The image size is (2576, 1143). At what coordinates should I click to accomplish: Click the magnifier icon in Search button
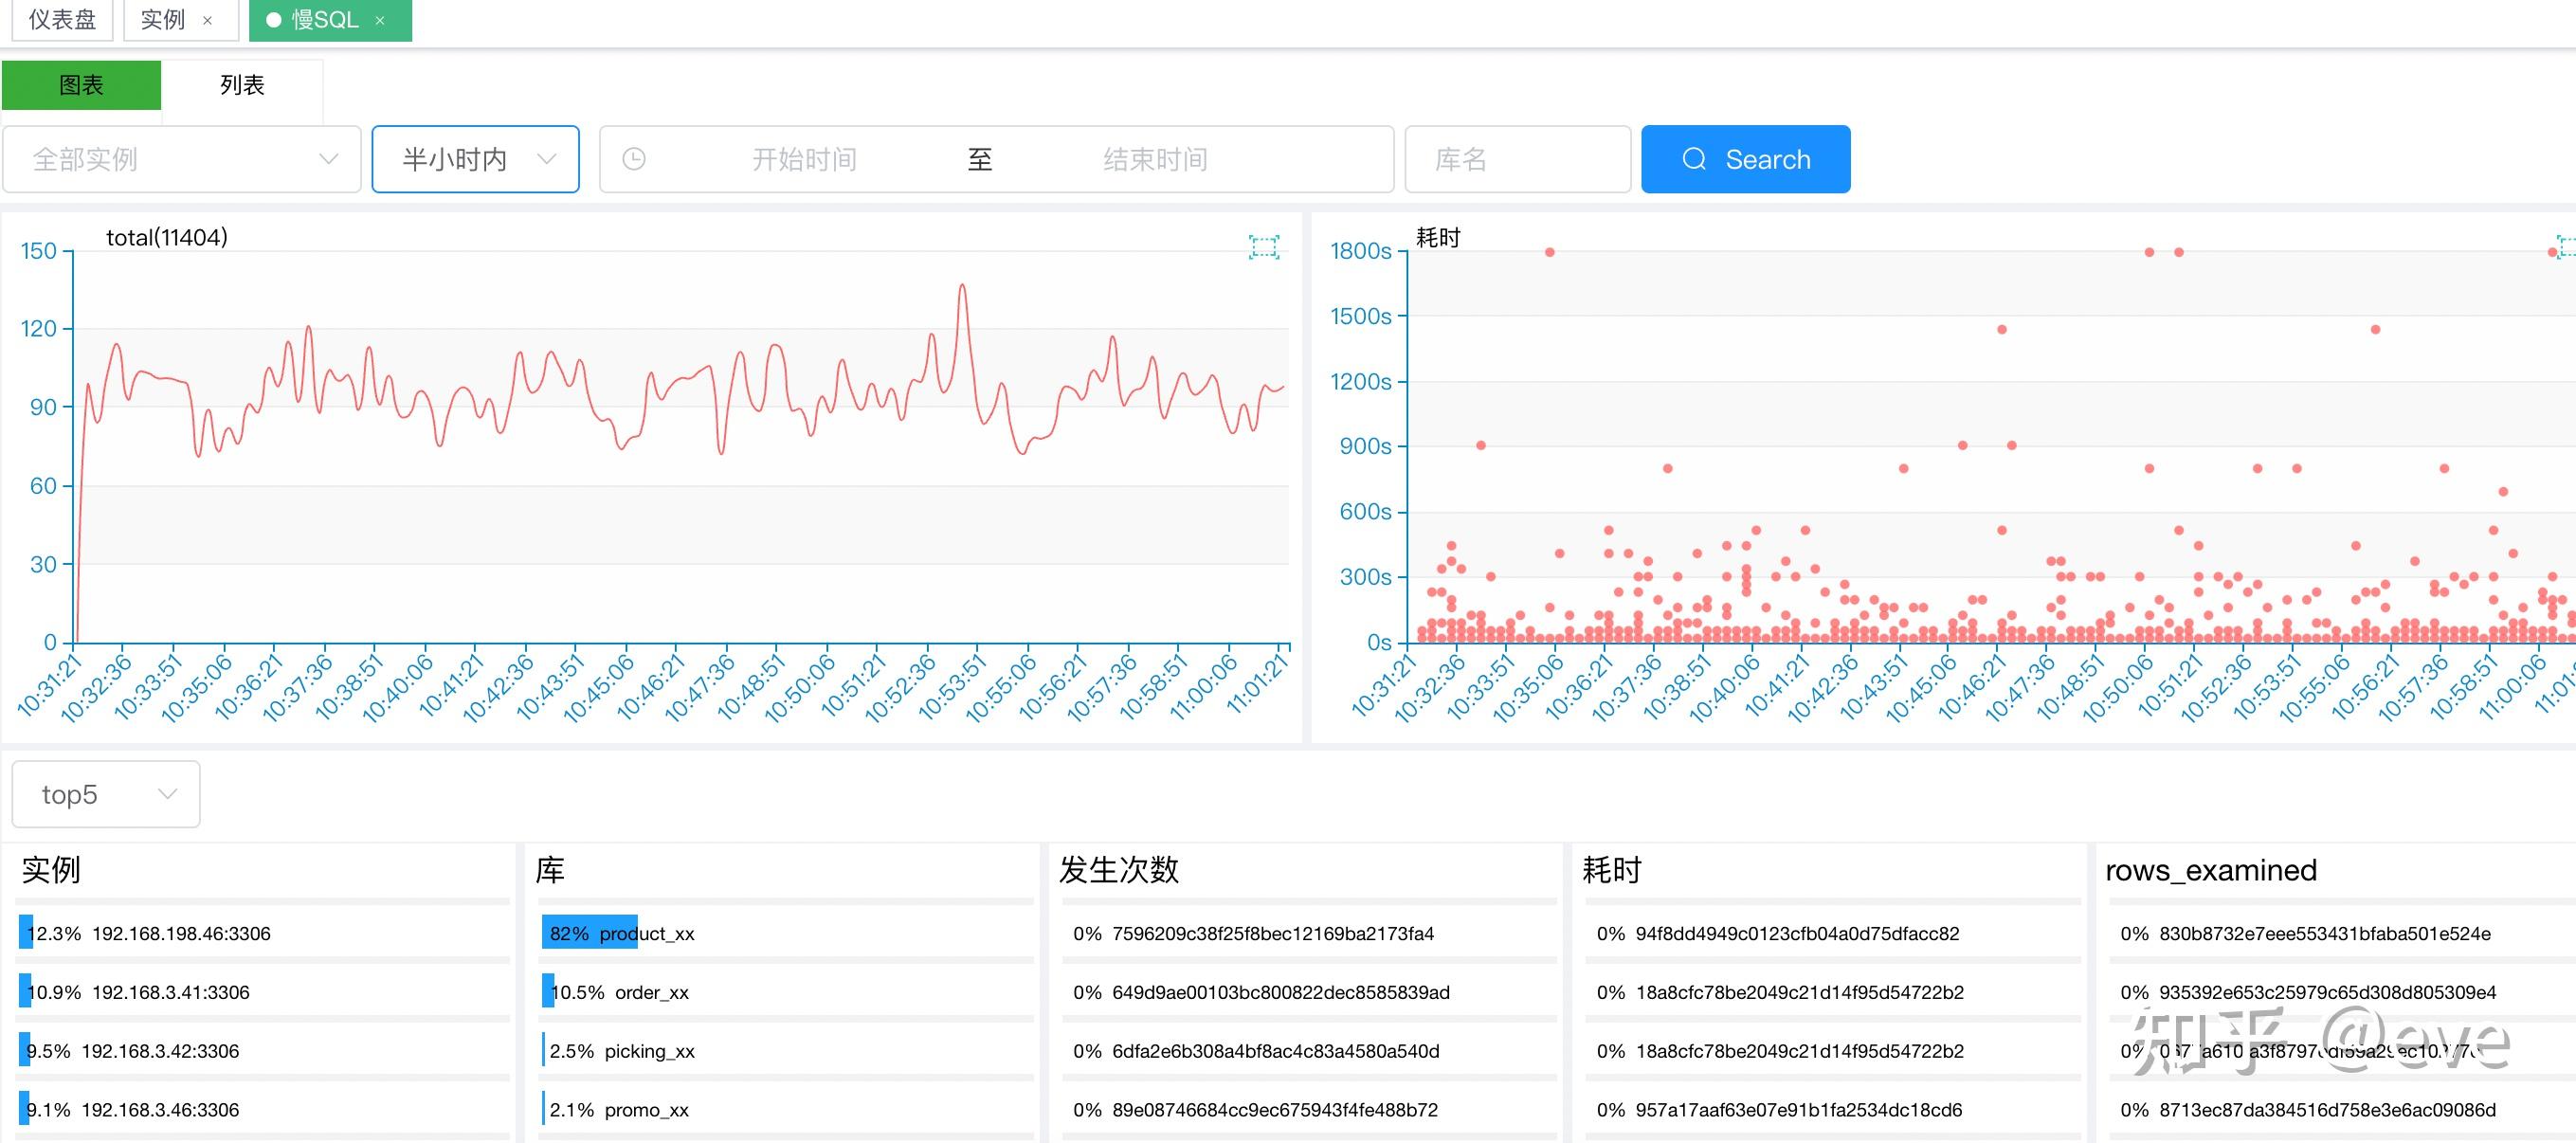[x=1694, y=159]
